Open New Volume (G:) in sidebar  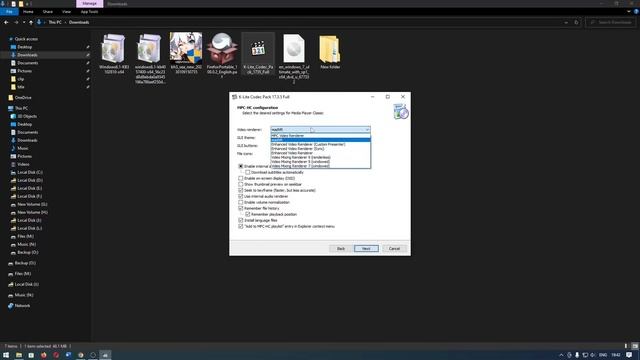(32, 204)
